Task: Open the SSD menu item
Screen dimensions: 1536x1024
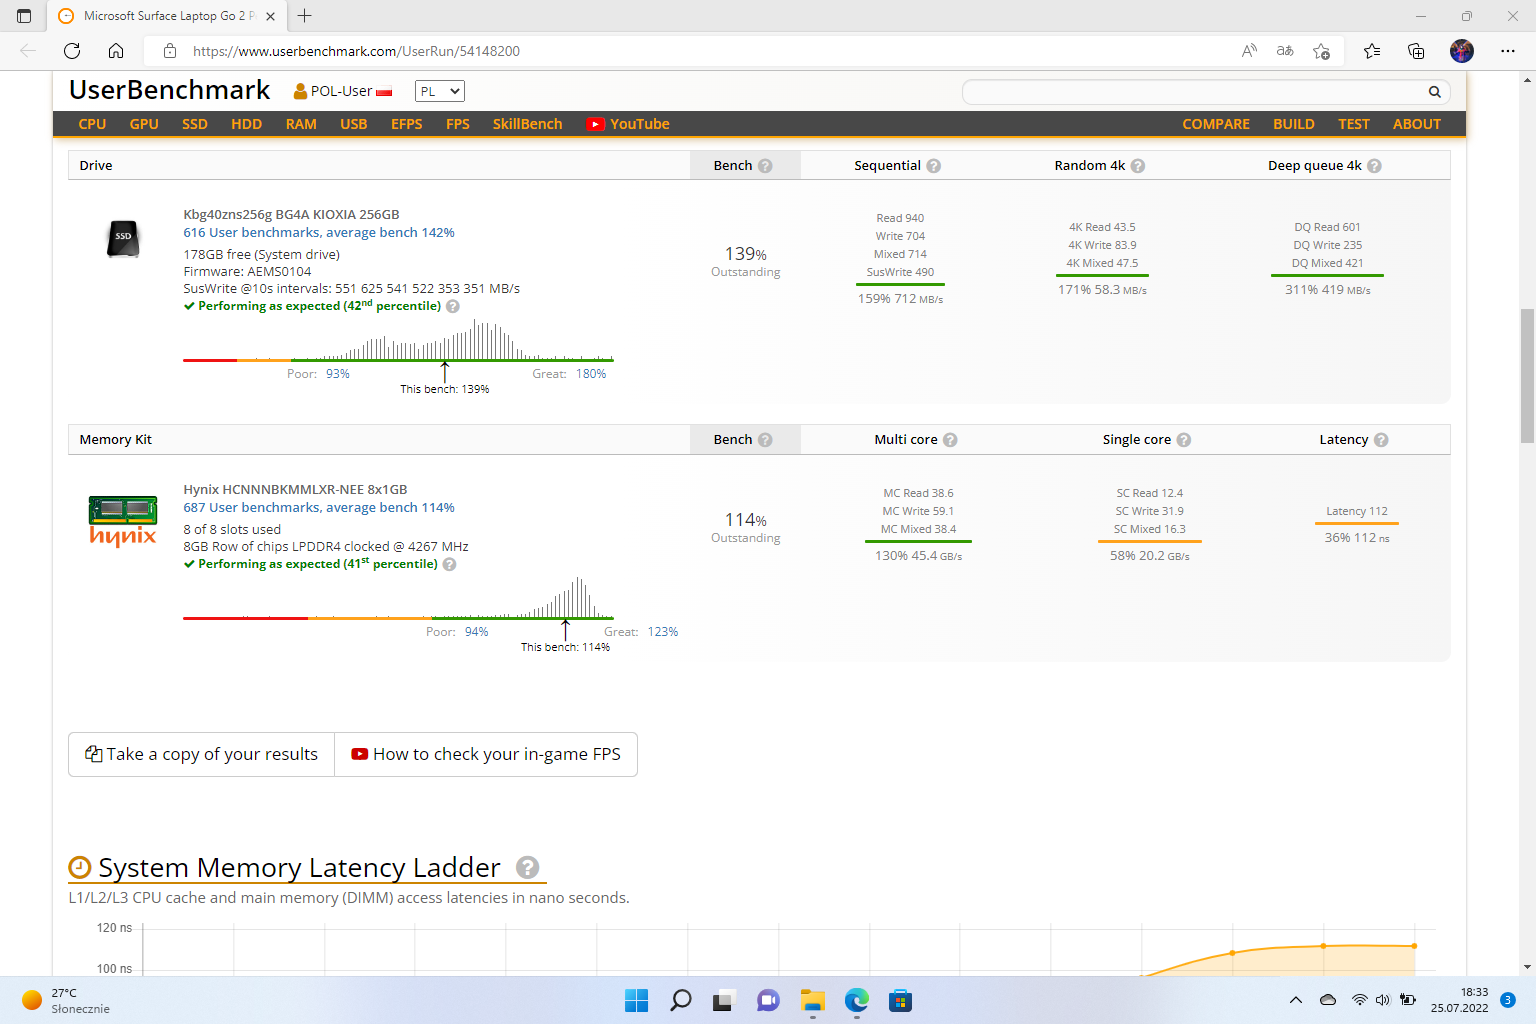Action: pos(194,124)
